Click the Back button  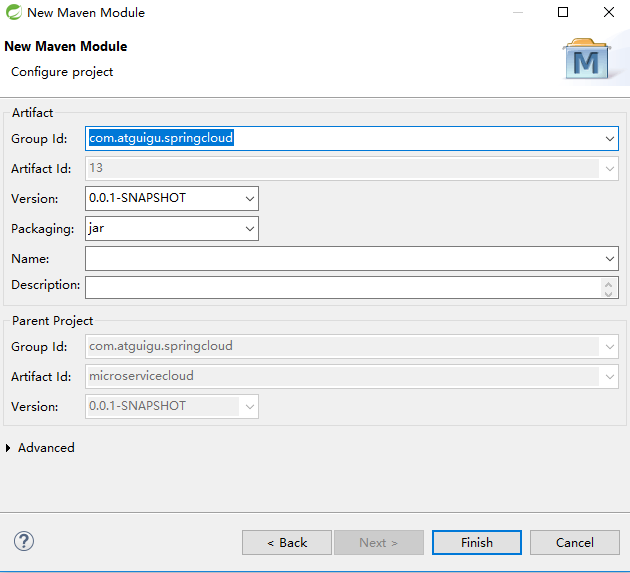click(287, 542)
